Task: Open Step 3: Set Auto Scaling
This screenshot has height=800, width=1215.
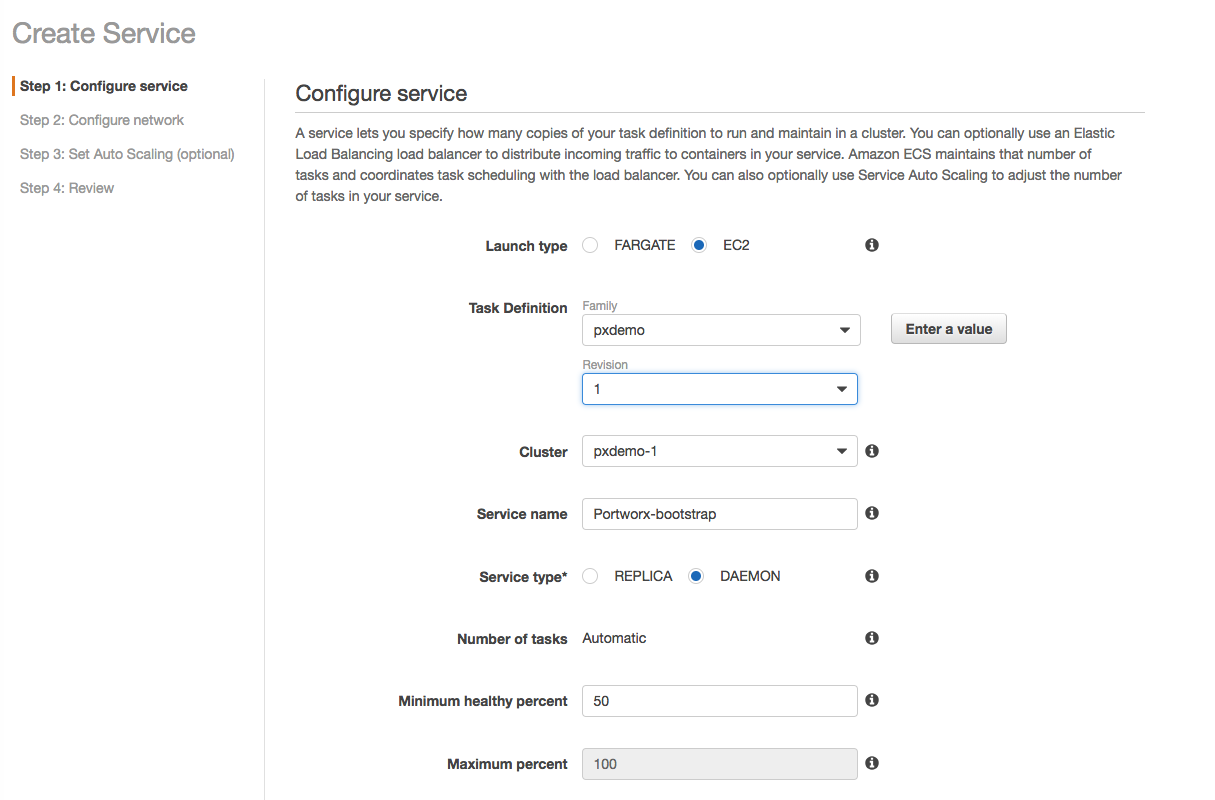Action: (x=127, y=153)
